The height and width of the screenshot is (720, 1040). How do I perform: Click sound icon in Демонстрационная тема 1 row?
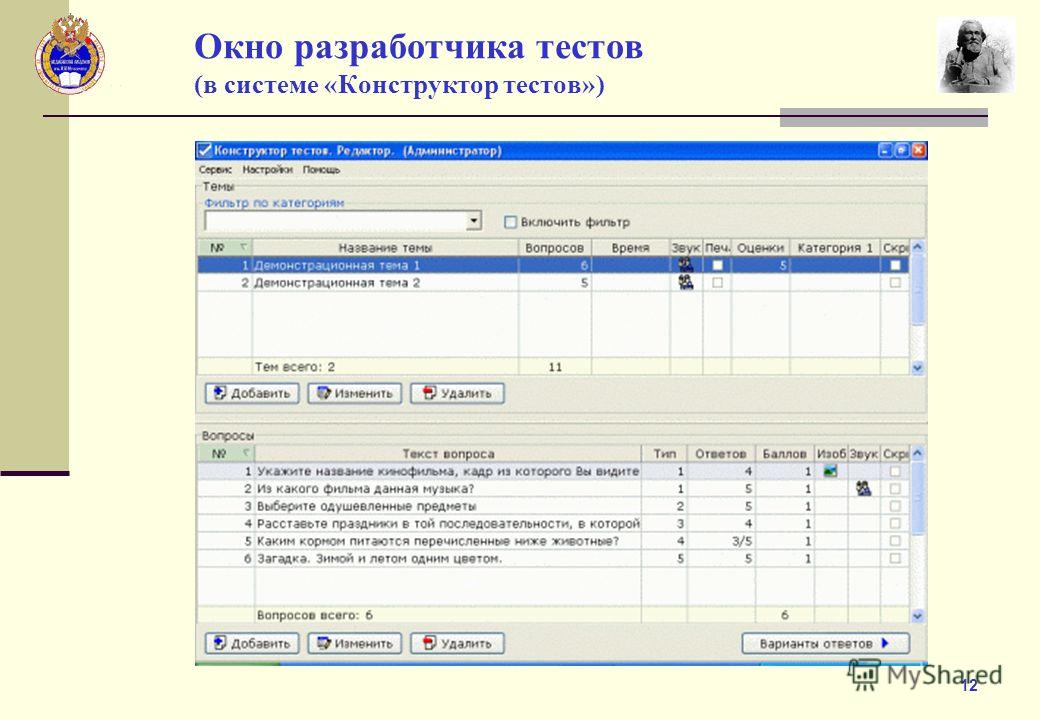pyautogui.click(x=686, y=265)
